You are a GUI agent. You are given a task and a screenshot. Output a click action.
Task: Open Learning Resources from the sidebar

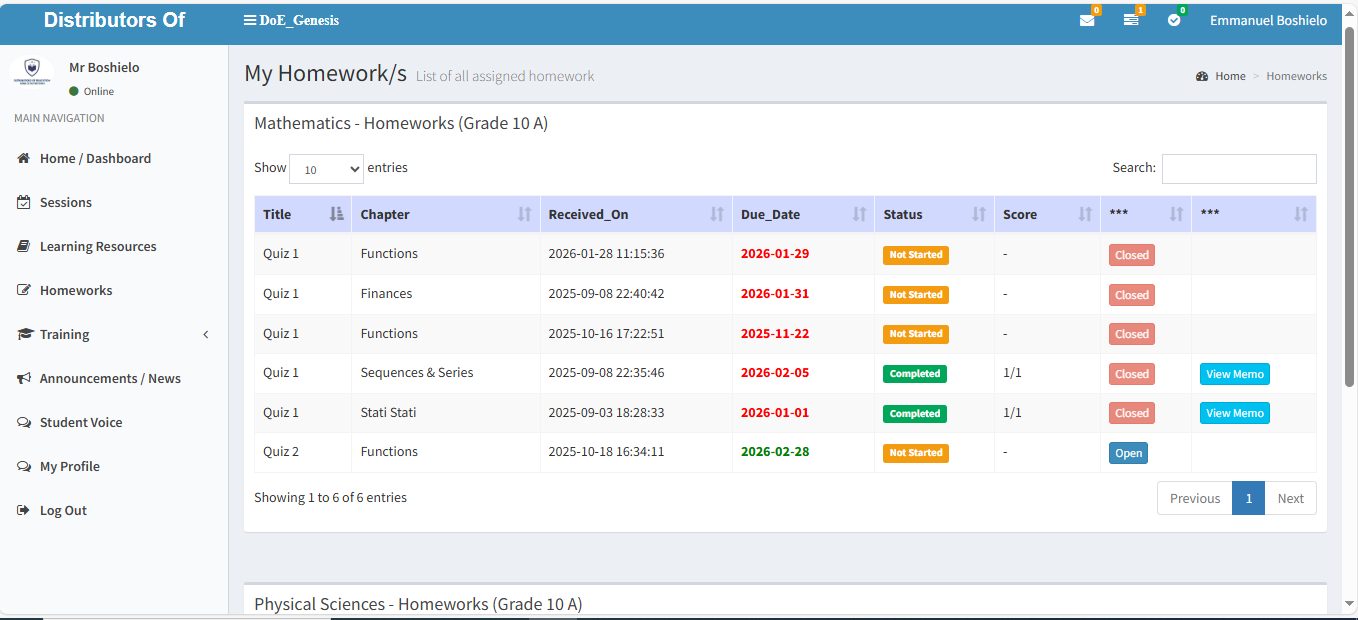[x=97, y=246]
